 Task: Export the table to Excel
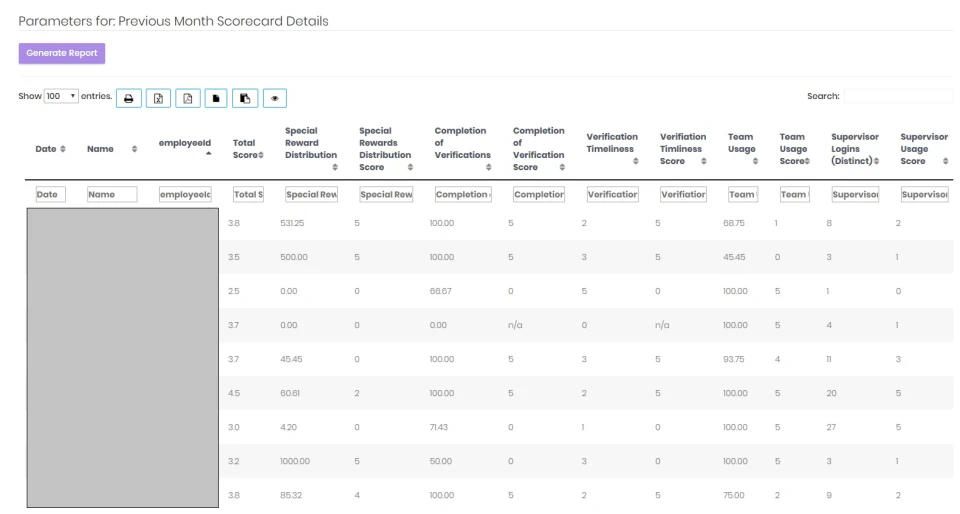(x=158, y=98)
